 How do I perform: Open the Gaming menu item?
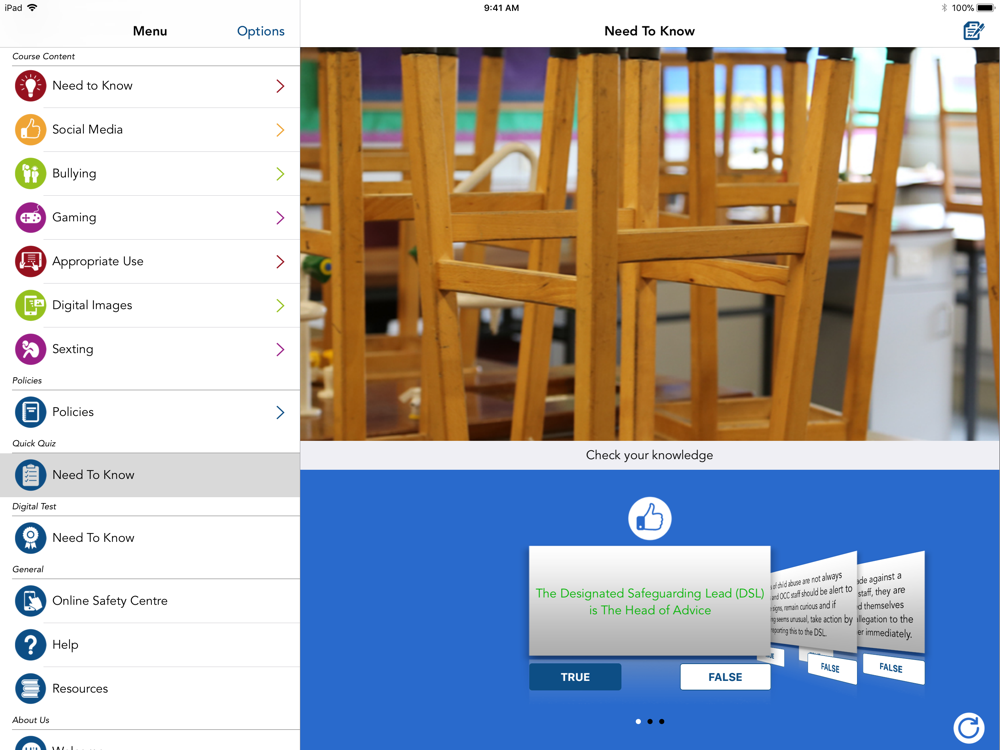(x=150, y=217)
